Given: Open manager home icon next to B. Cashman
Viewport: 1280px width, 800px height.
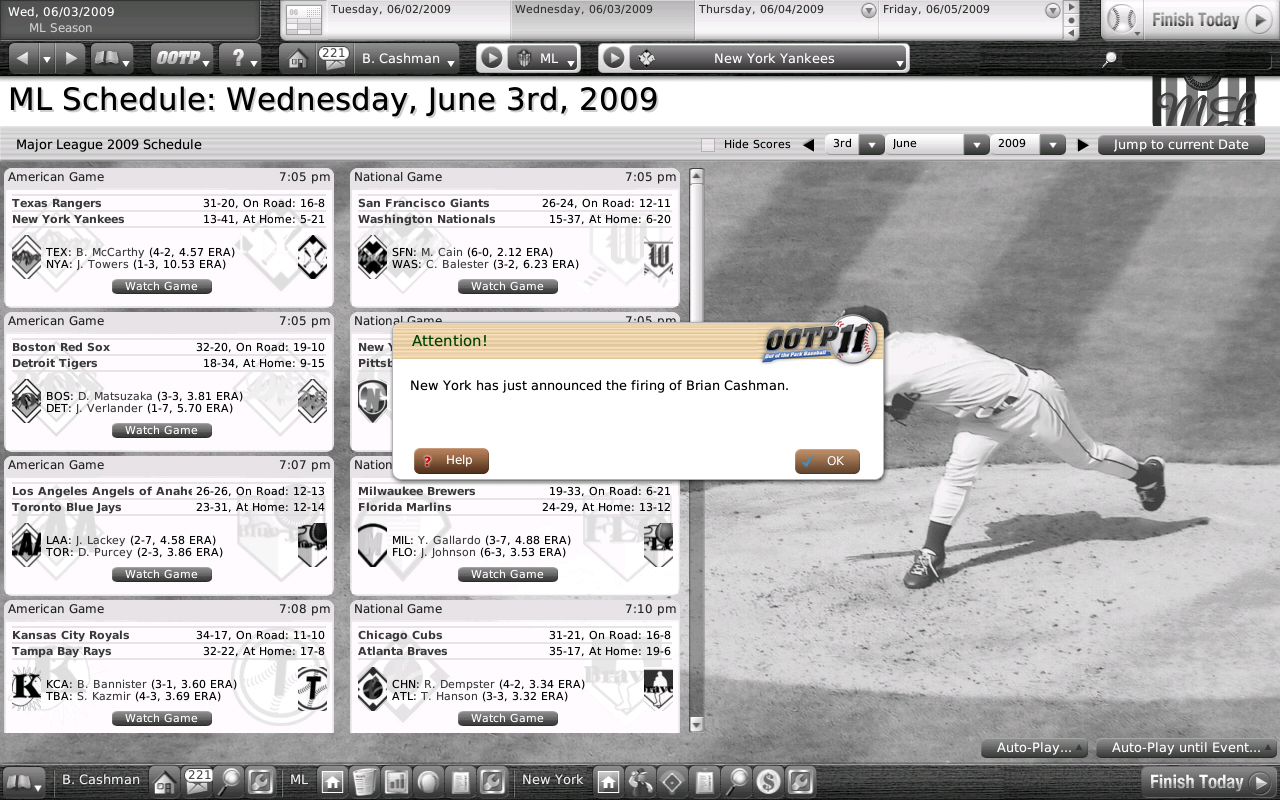Looking at the screenshot, I should pos(164,781).
